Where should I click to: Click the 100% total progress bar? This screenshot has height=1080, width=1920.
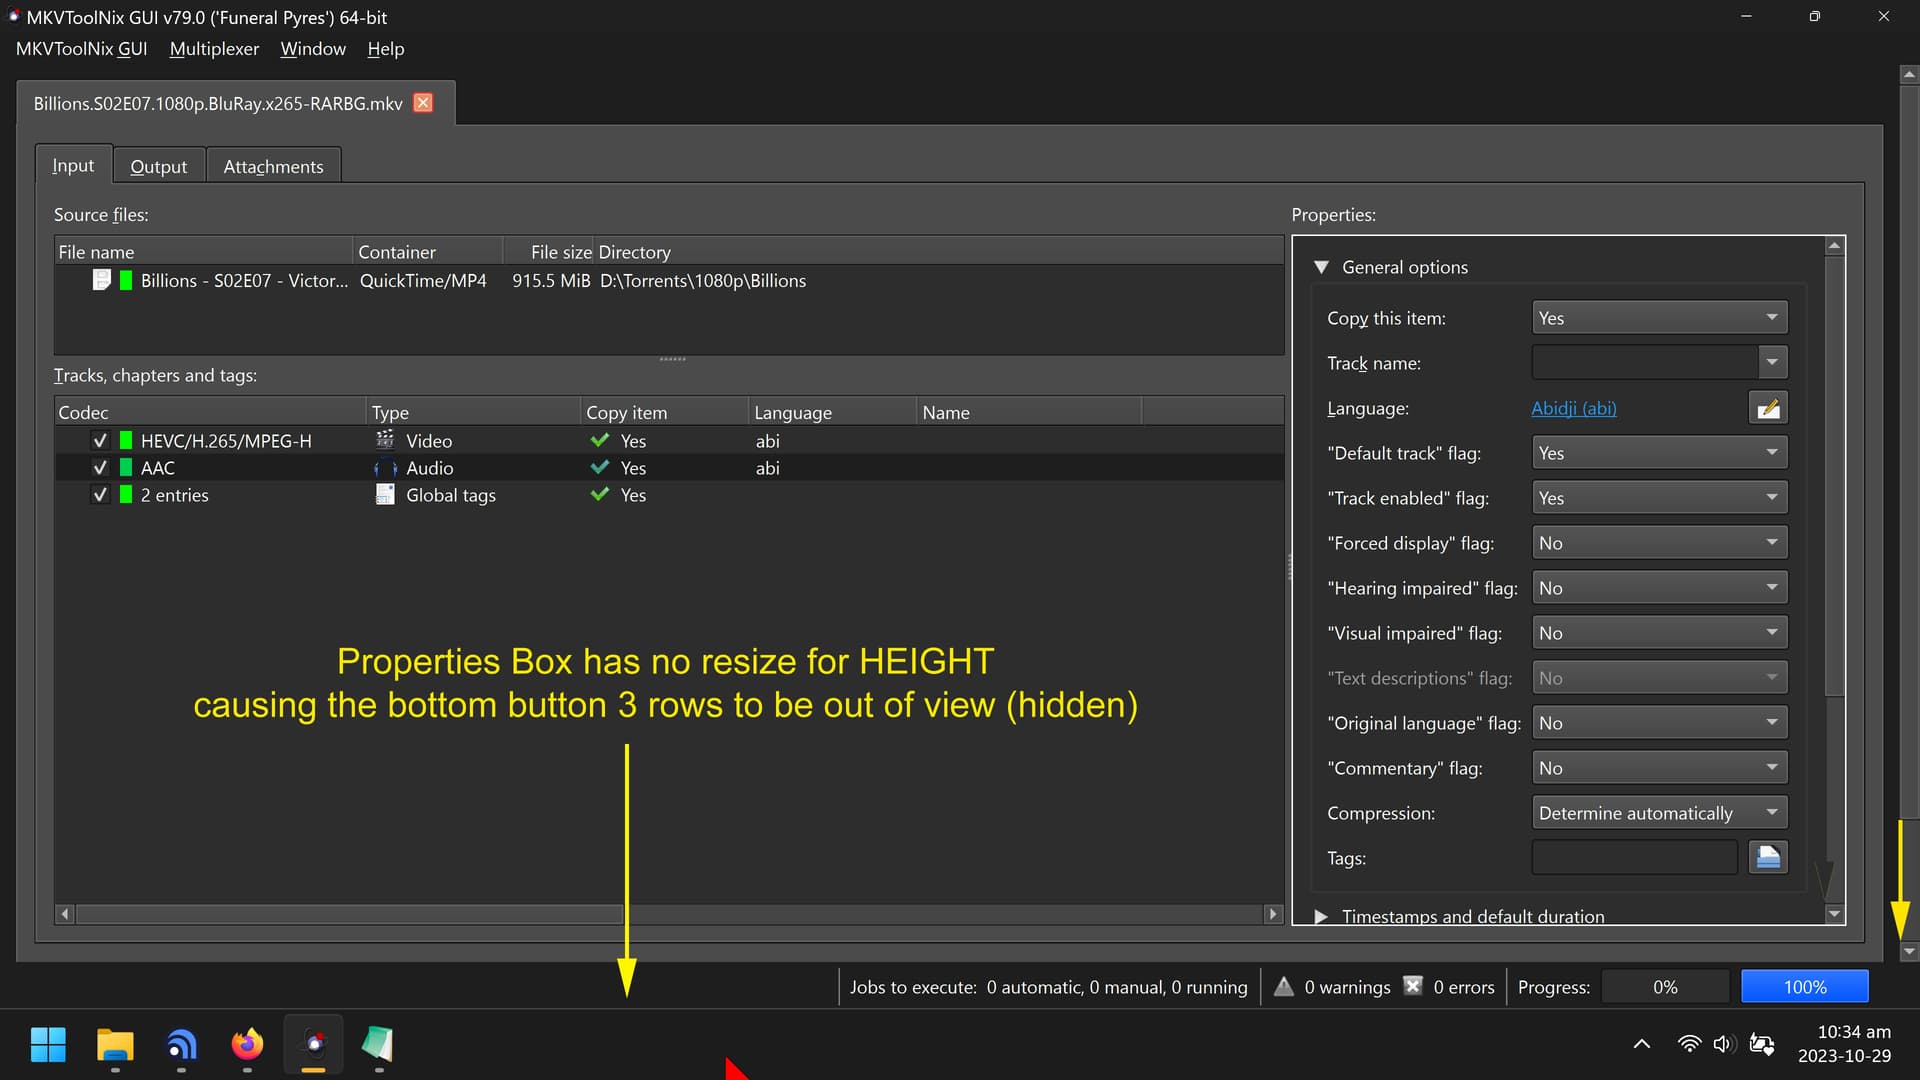click(x=1804, y=987)
